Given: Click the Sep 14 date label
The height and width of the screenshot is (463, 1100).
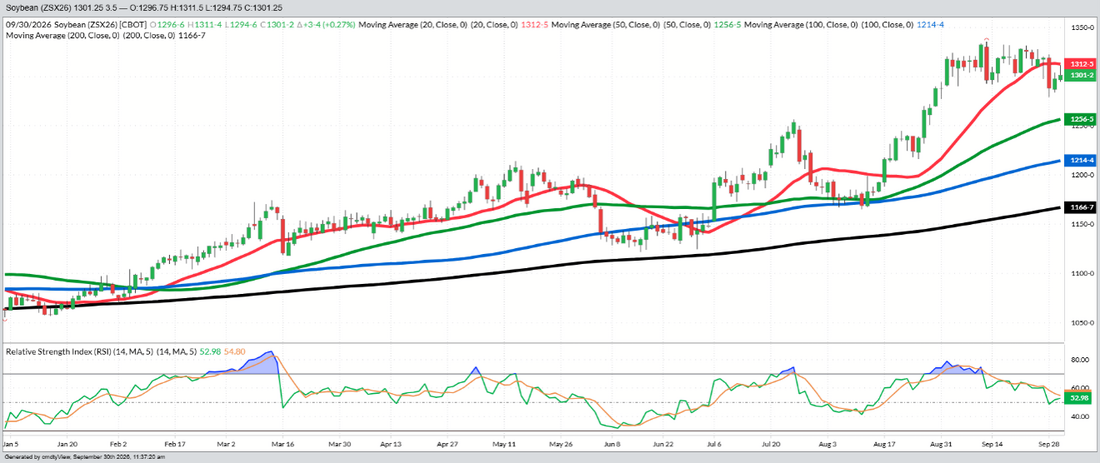Looking at the screenshot, I should pyautogui.click(x=991, y=444).
